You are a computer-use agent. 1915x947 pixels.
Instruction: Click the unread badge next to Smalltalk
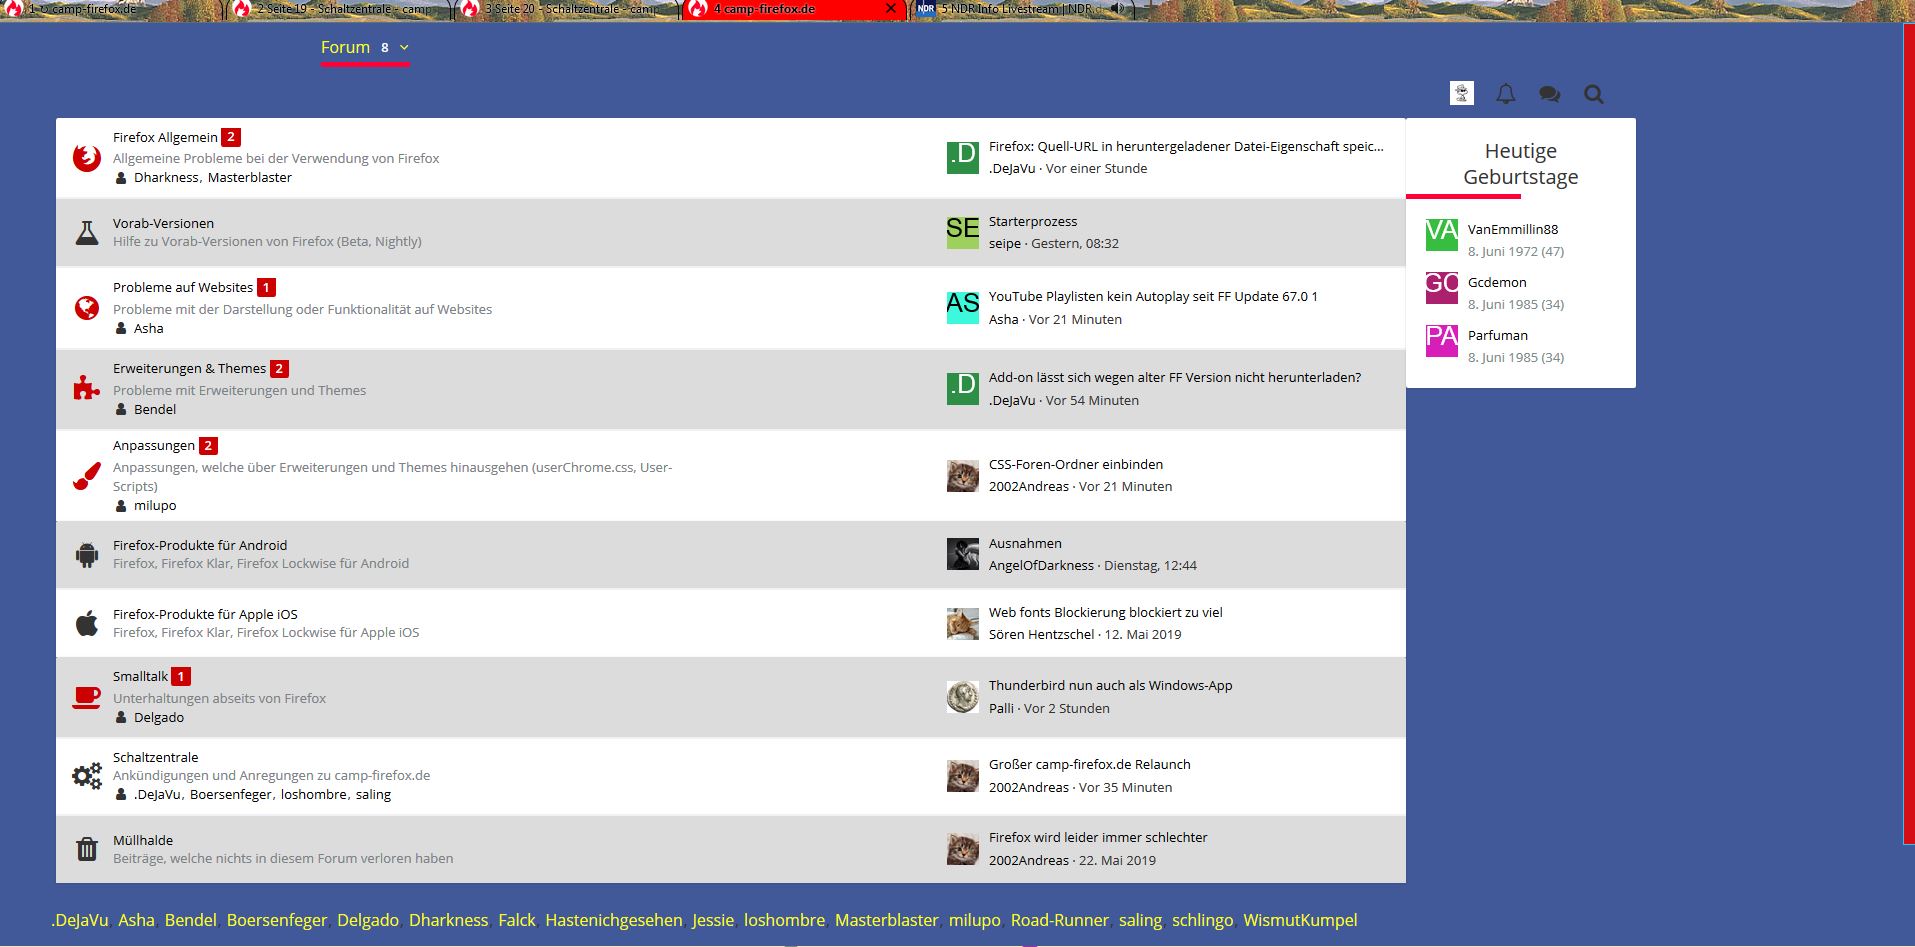coord(181,676)
